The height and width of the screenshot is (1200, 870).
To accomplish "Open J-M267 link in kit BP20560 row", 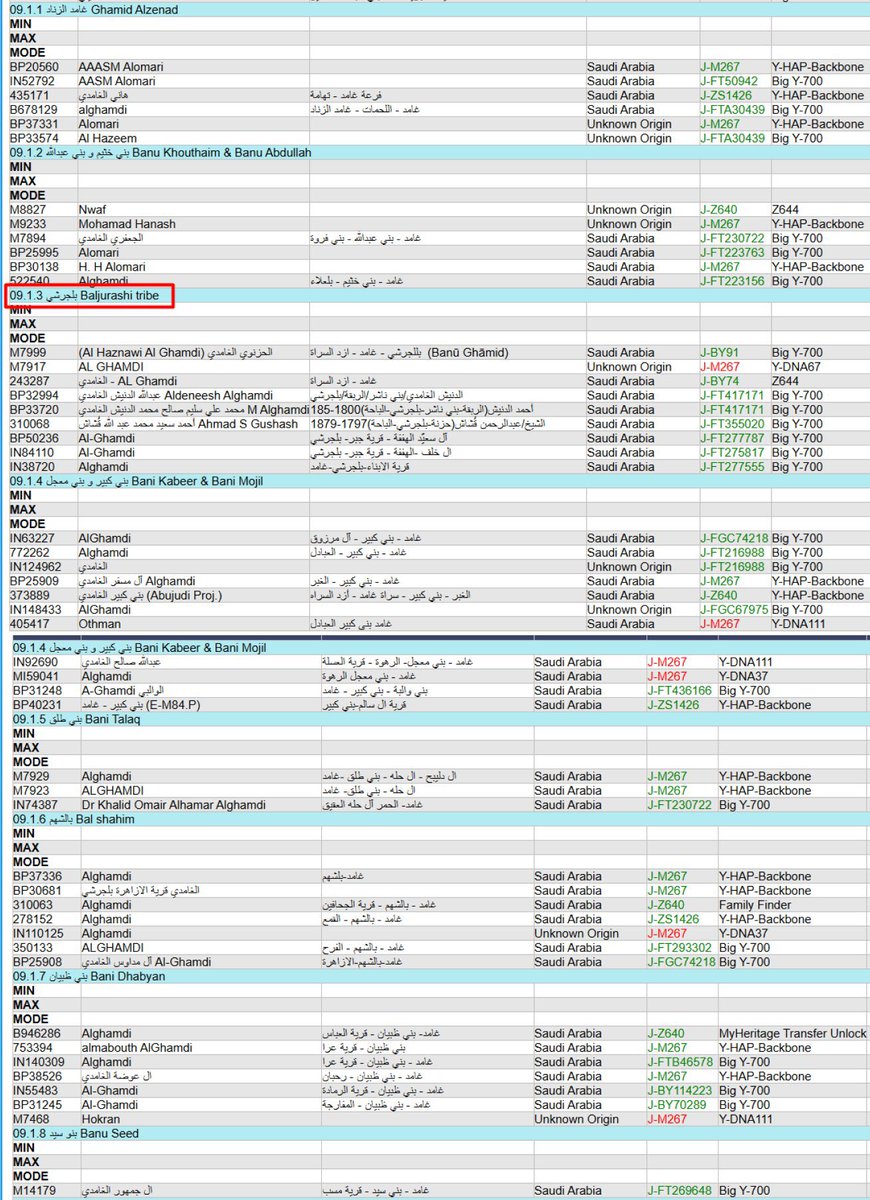I will 720,67.
